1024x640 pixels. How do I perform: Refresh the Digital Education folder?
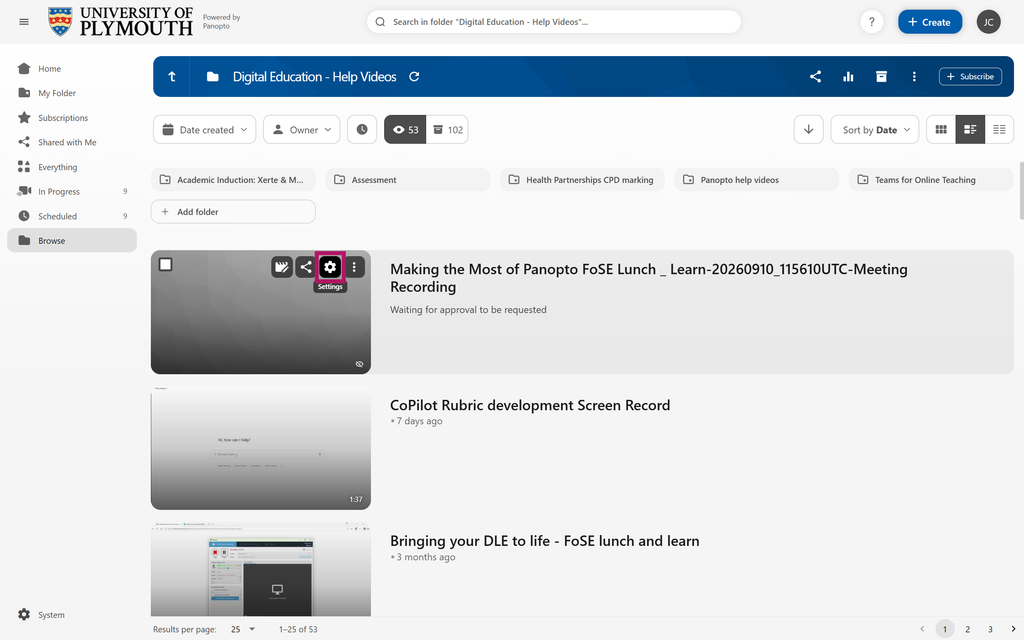[x=414, y=76]
